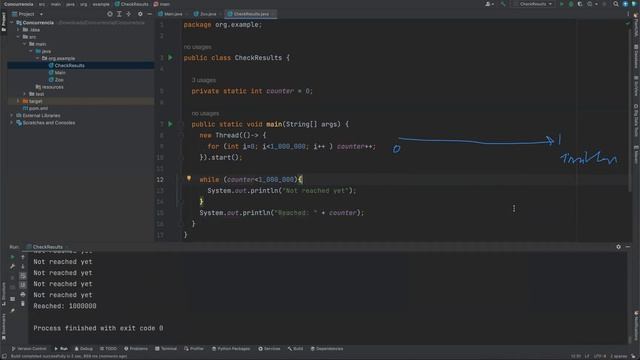
Task: Open the Python Packages tab
Action: (x=231, y=349)
